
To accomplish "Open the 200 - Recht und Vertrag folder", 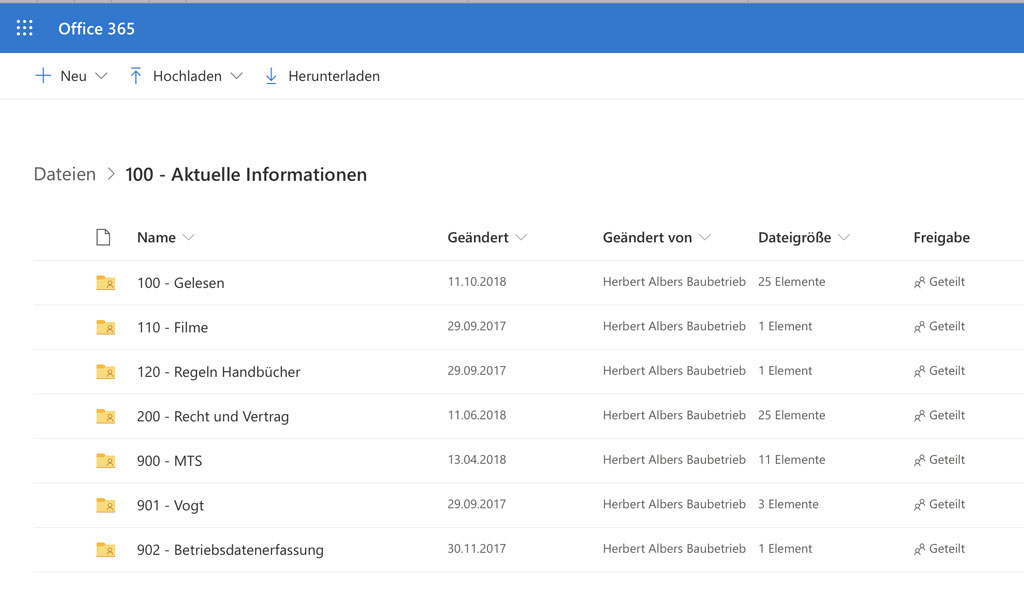I will (213, 416).
